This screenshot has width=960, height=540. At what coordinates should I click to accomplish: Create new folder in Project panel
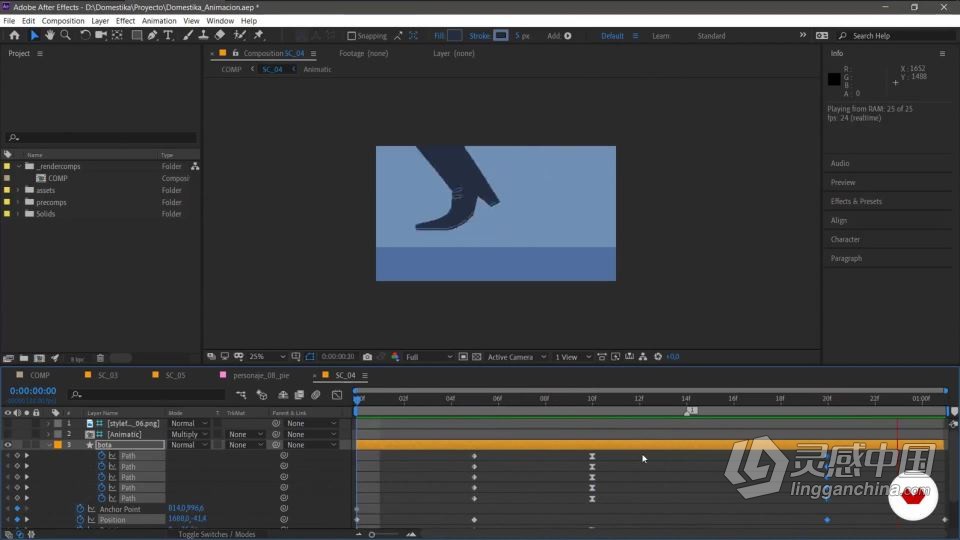tap(24, 359)
